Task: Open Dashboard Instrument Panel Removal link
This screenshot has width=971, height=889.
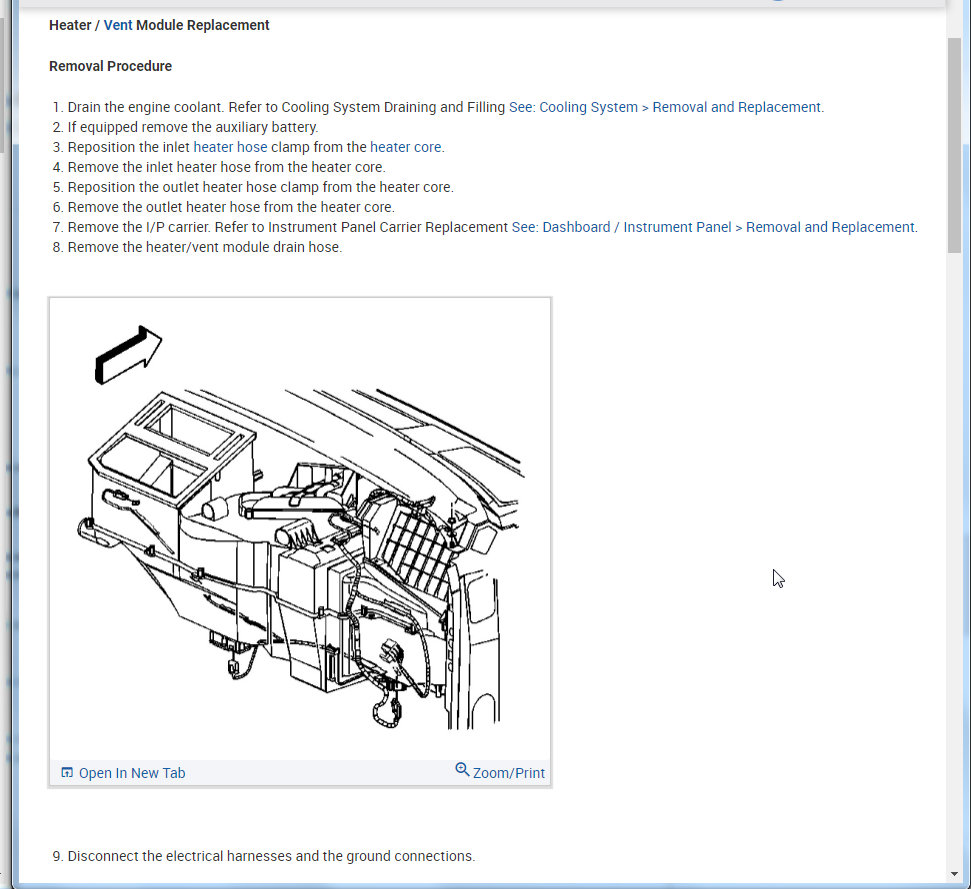Action: [714, 227]
